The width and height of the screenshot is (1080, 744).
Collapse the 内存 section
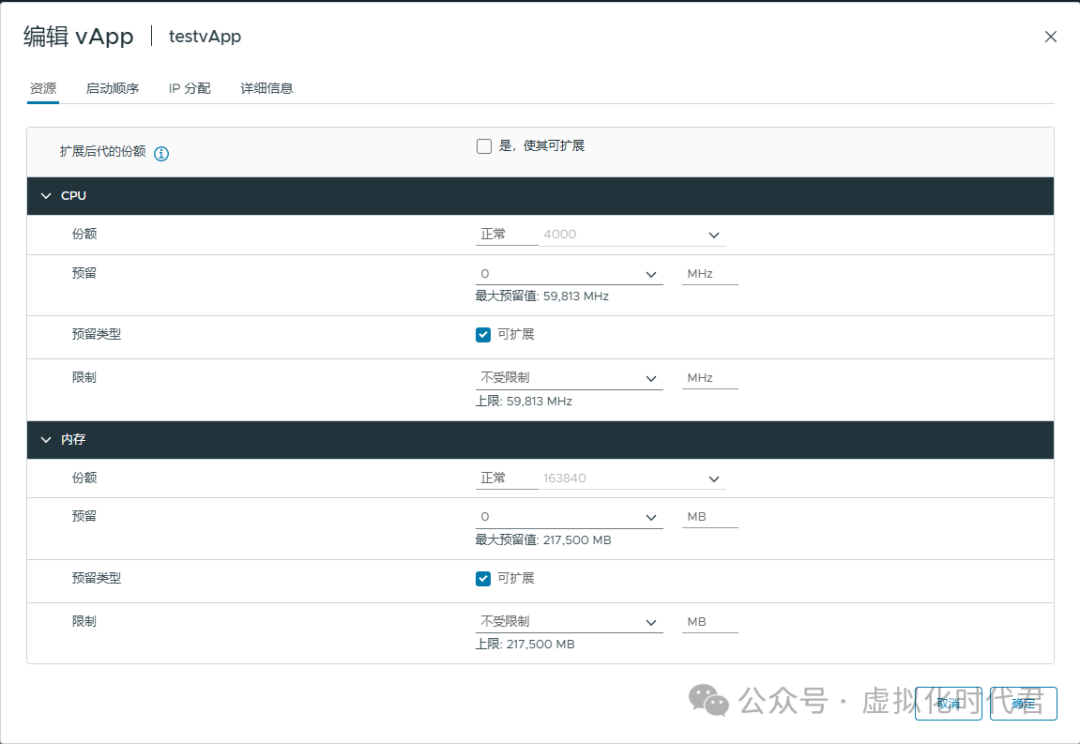point(46,440)
